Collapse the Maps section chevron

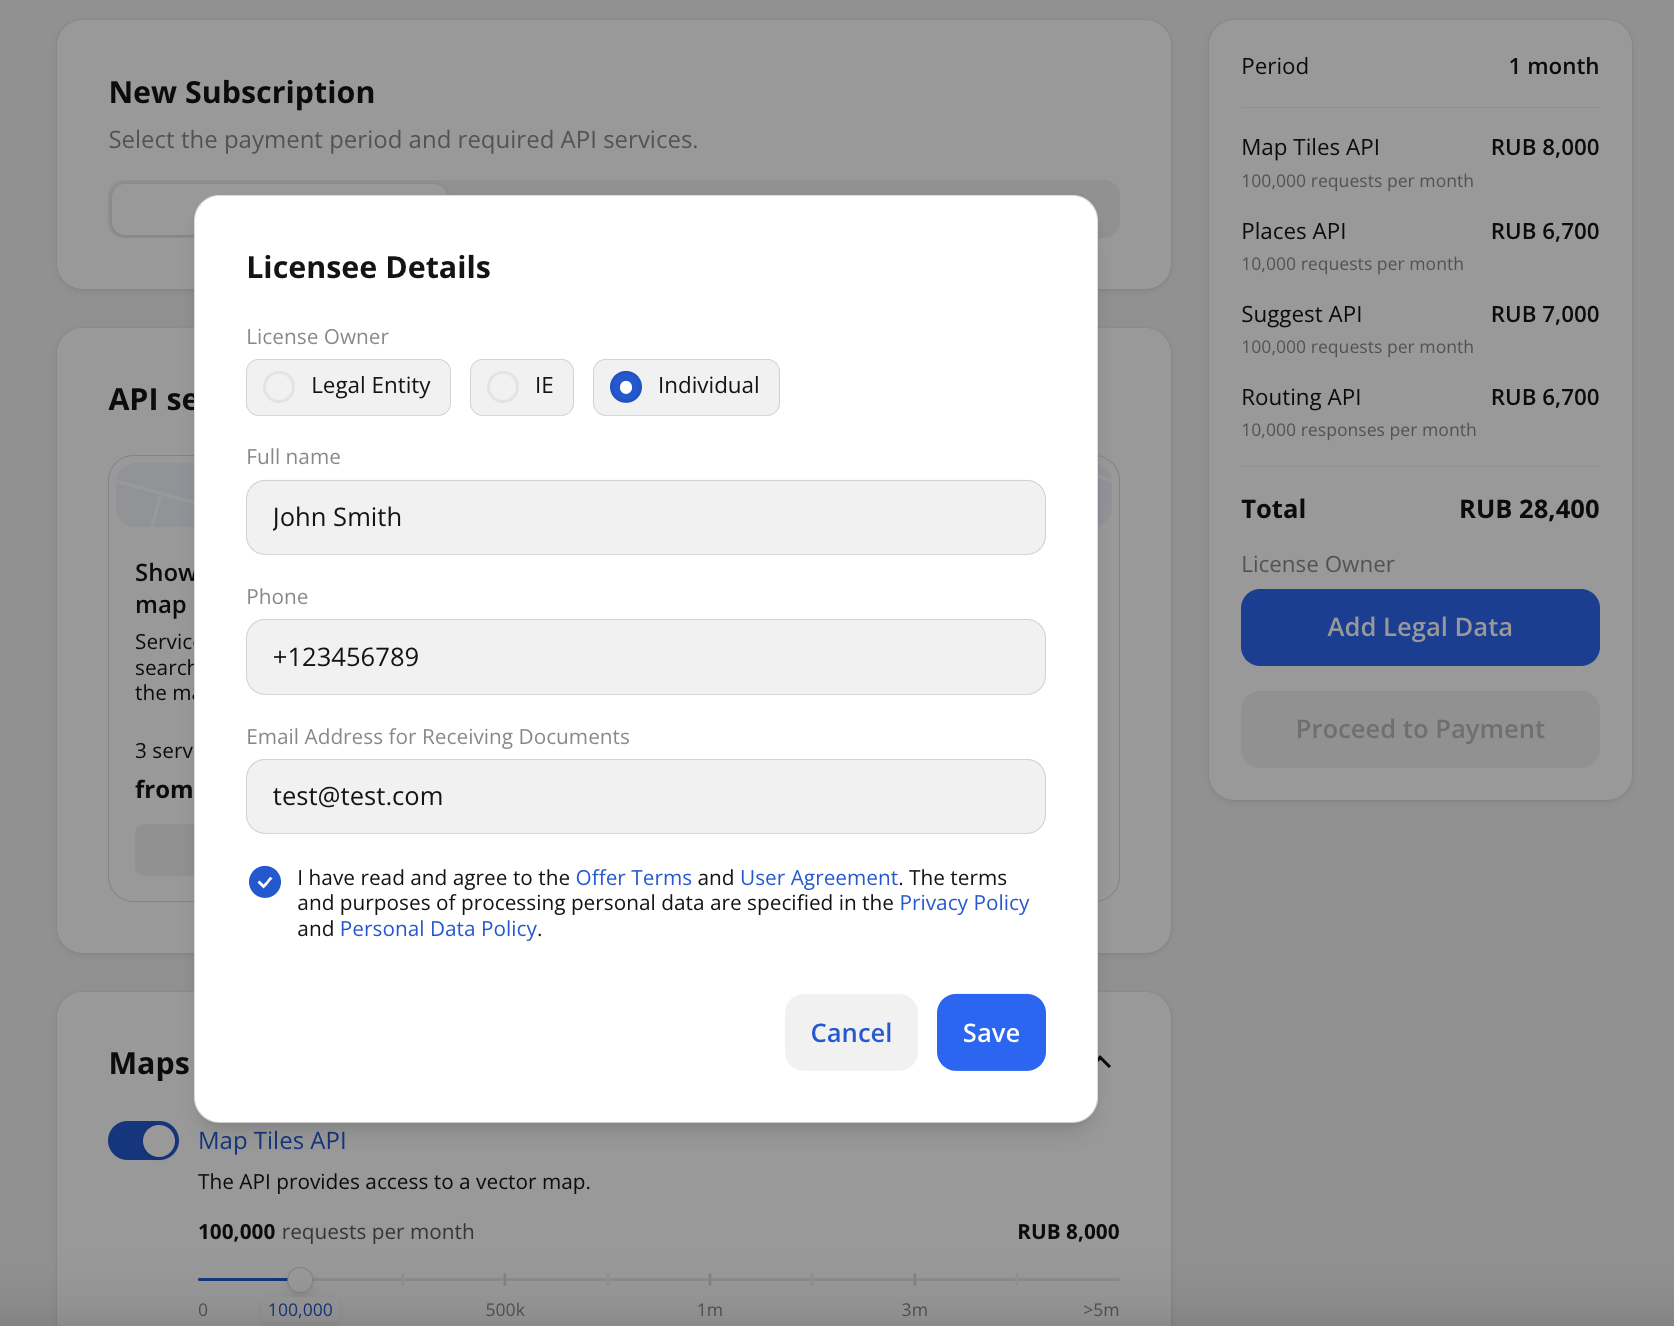(1105, 1062)
